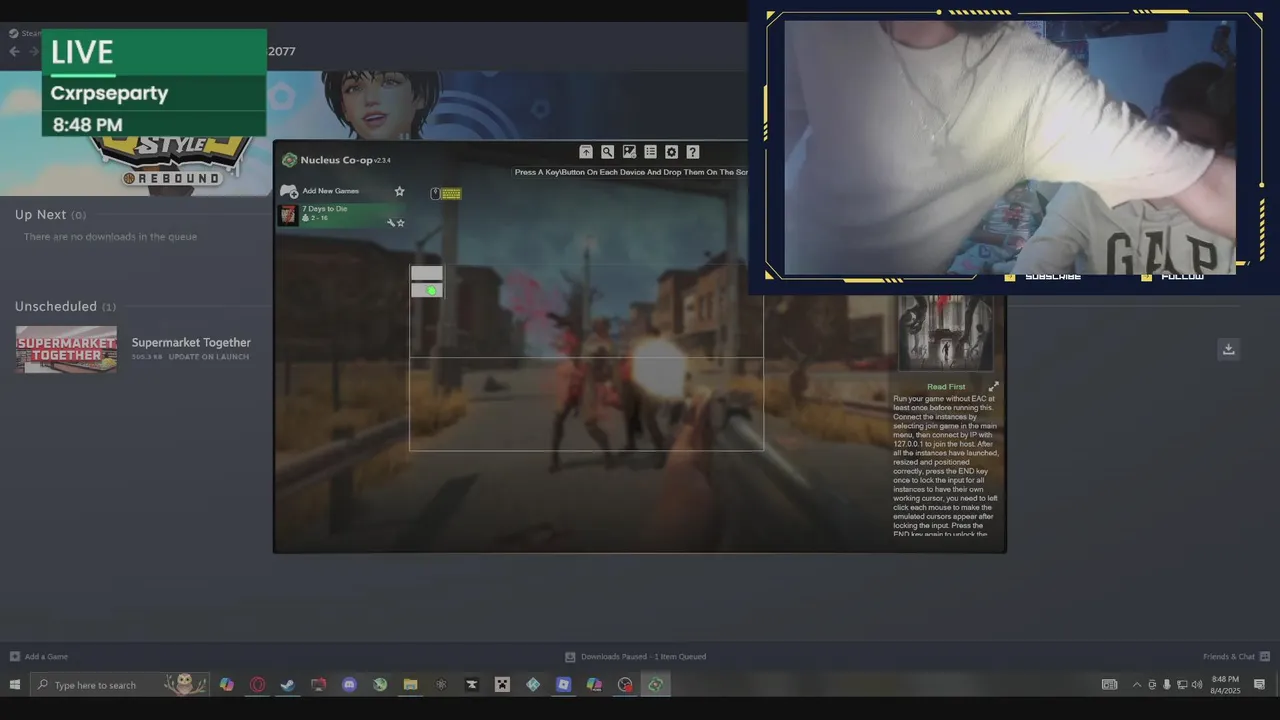The width and height of the screenshot is (1280, 720).
Task: Click the upload arrow icon in Nucleus Co-op toolbar
Action: [586, 152]
